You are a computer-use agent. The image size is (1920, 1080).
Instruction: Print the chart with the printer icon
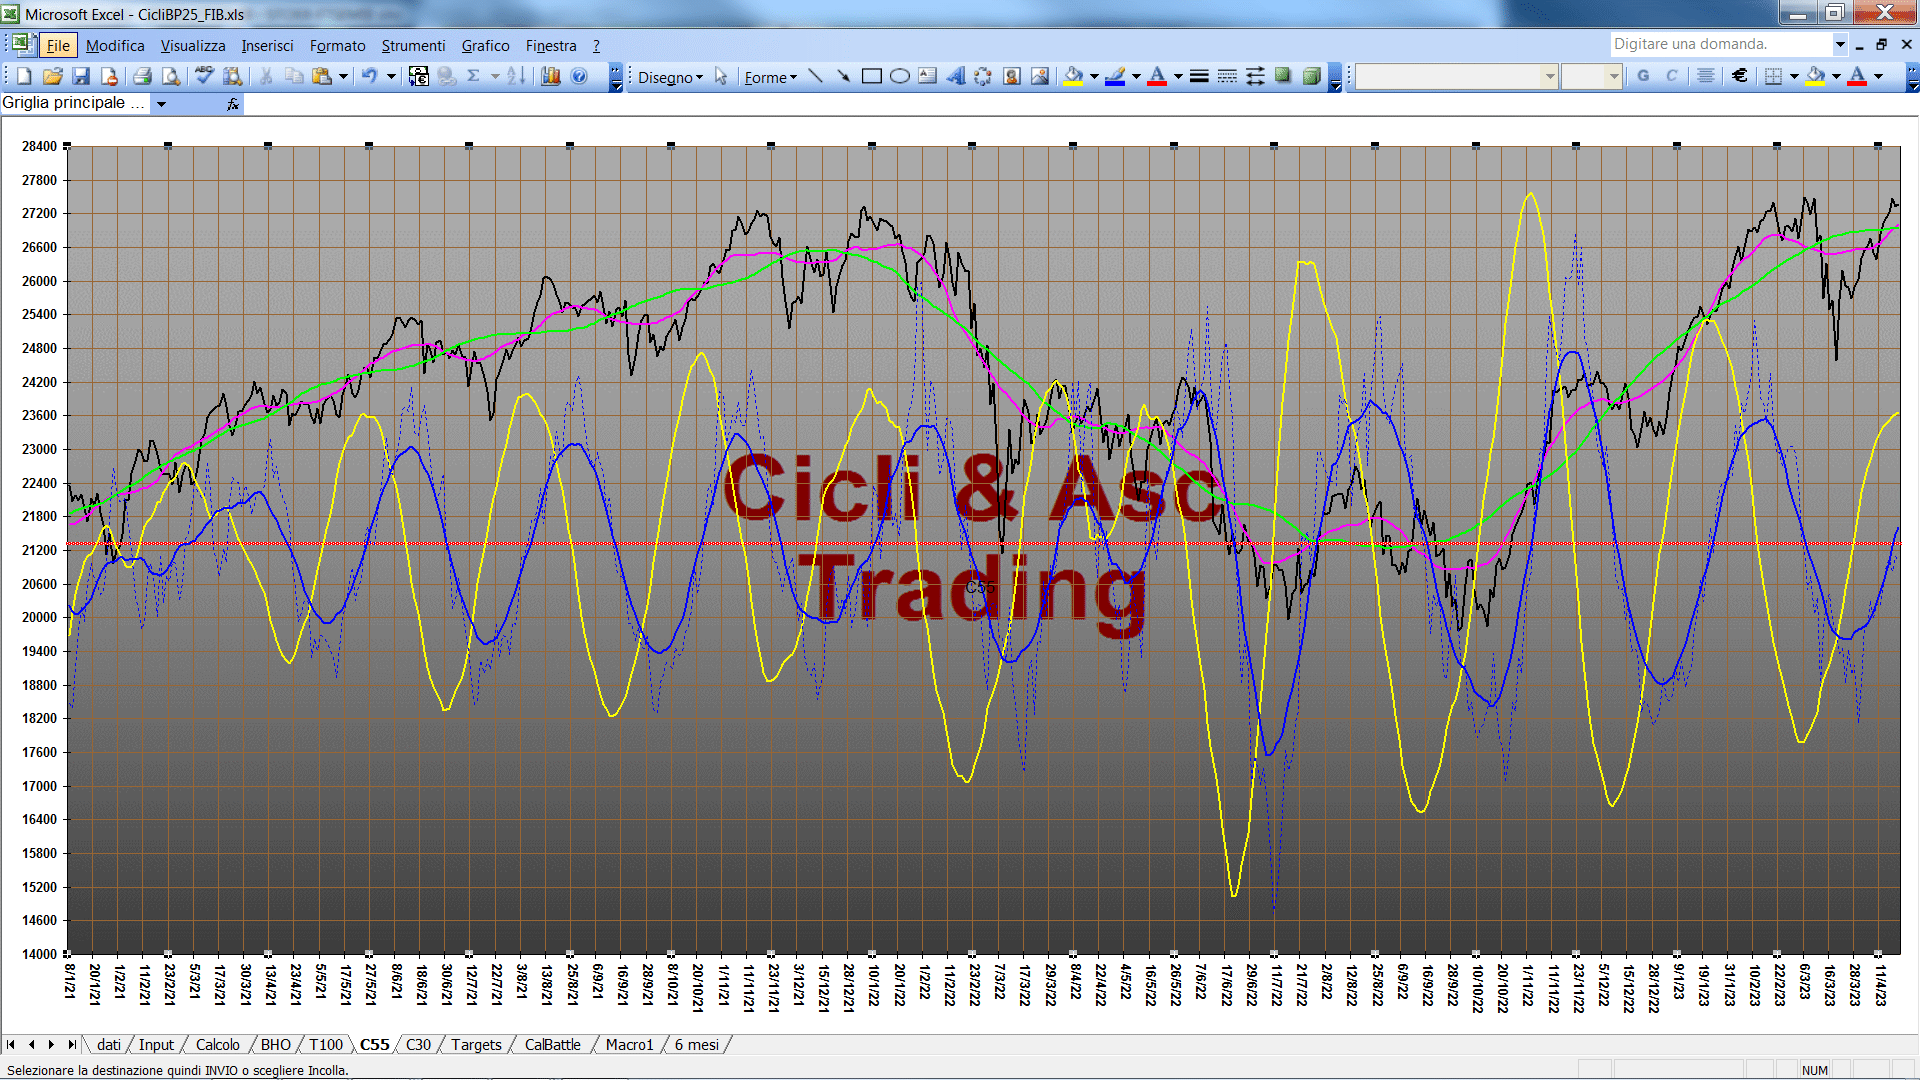tap(142, 76)
